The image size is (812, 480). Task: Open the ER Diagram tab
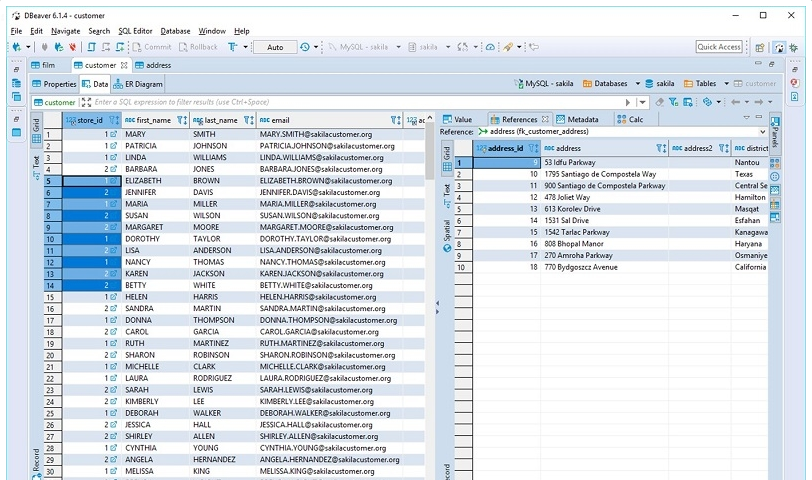pos(138,84)
